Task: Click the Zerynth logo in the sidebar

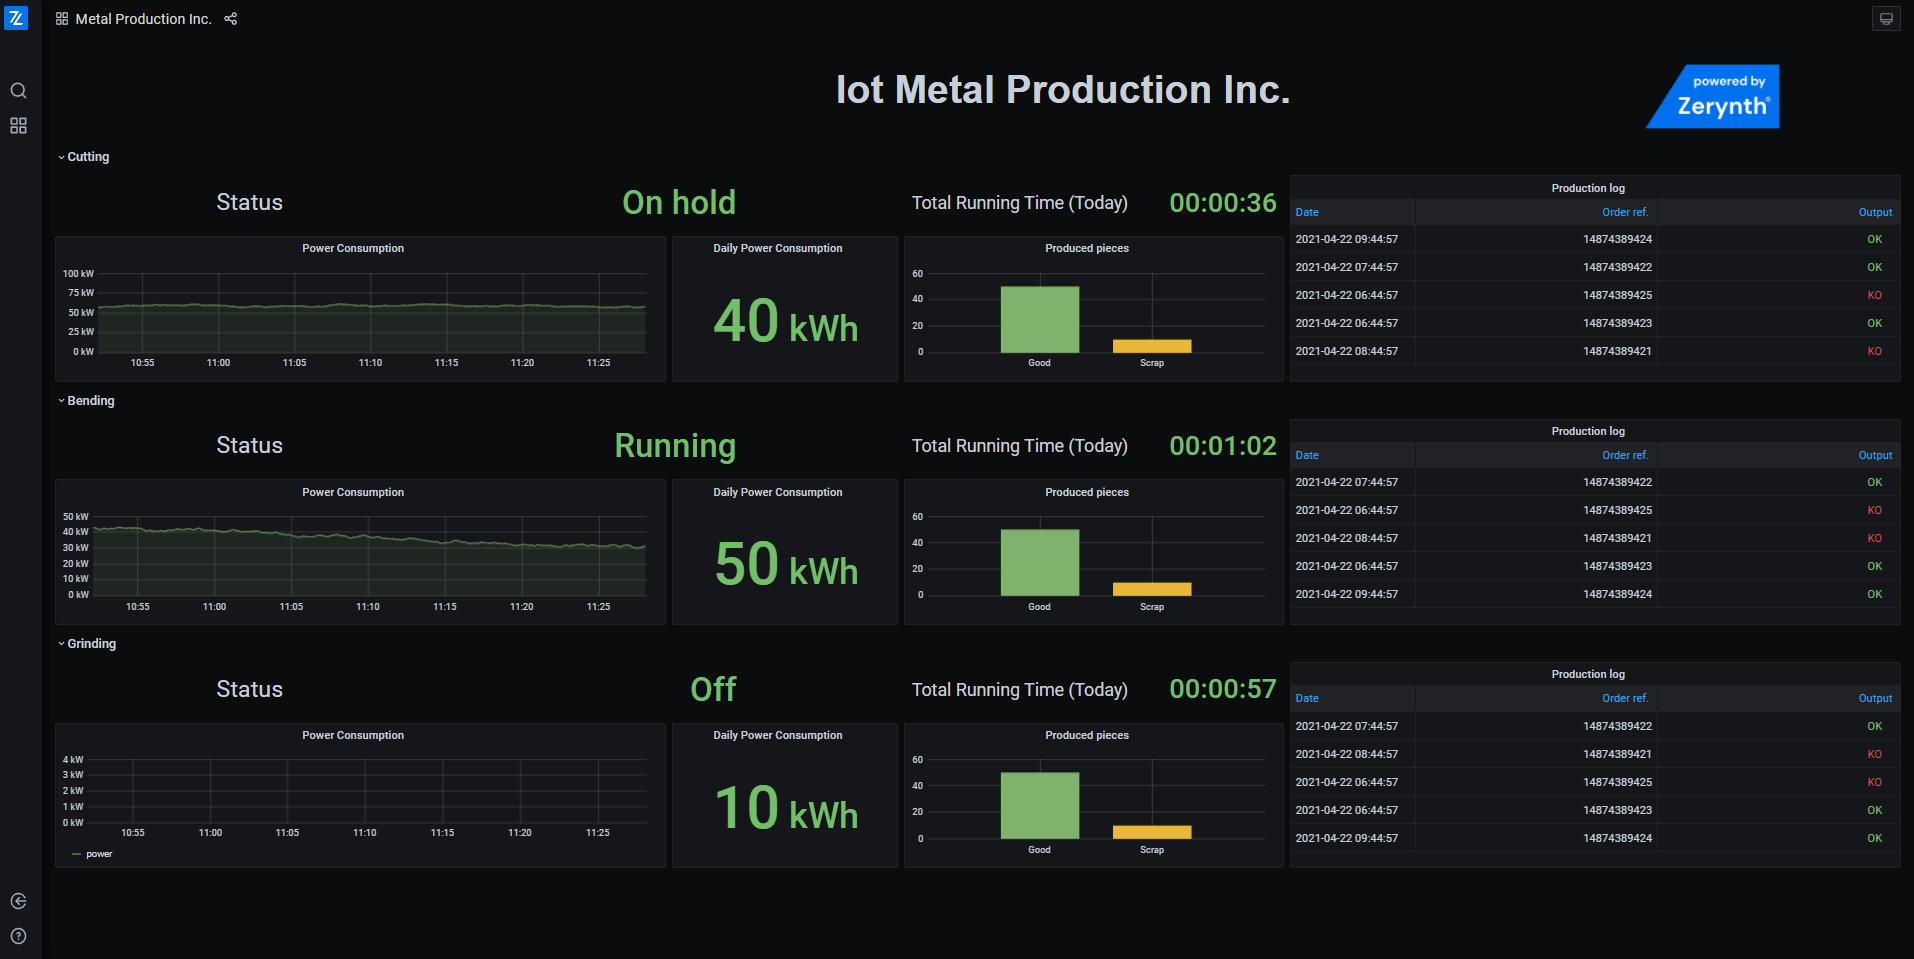Action: point(17,17)
